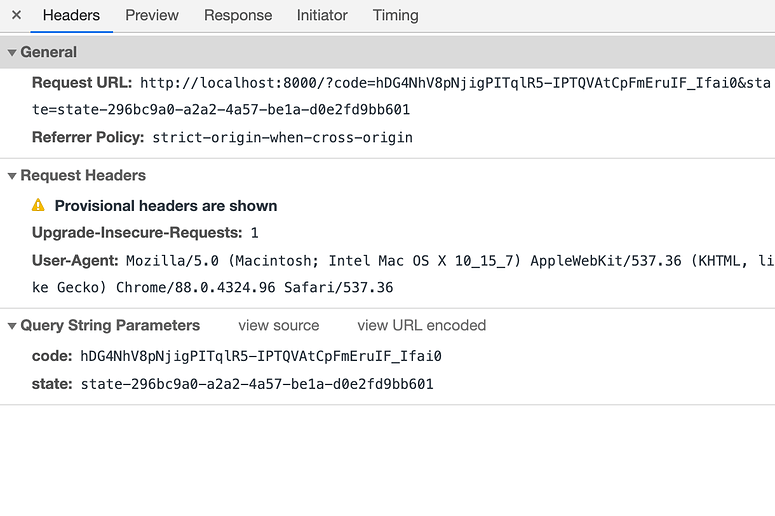Screen dimensions: 775x516
Task: Click the 'view URL encoded' link
Action: (421, 326)
